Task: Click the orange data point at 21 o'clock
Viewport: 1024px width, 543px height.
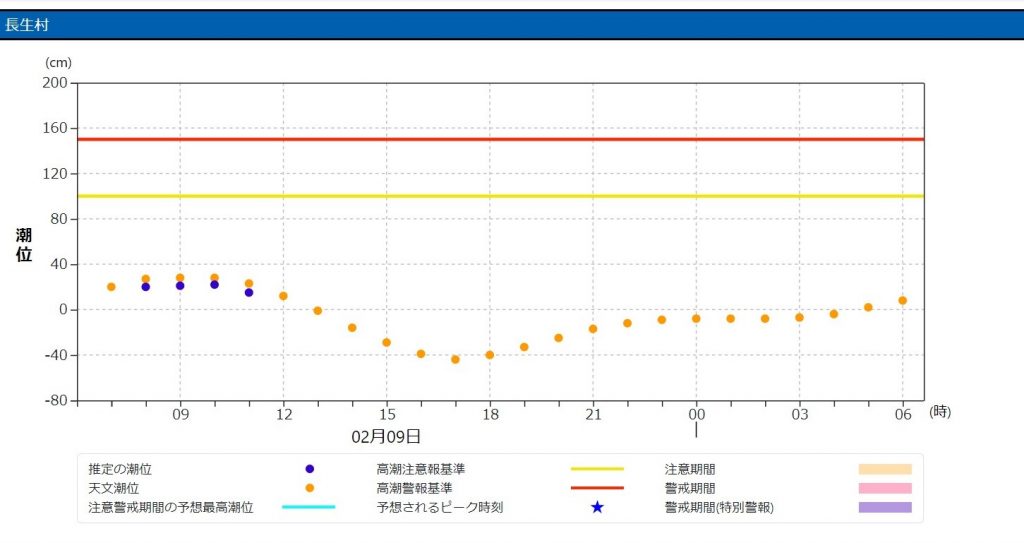Action: 593,329
